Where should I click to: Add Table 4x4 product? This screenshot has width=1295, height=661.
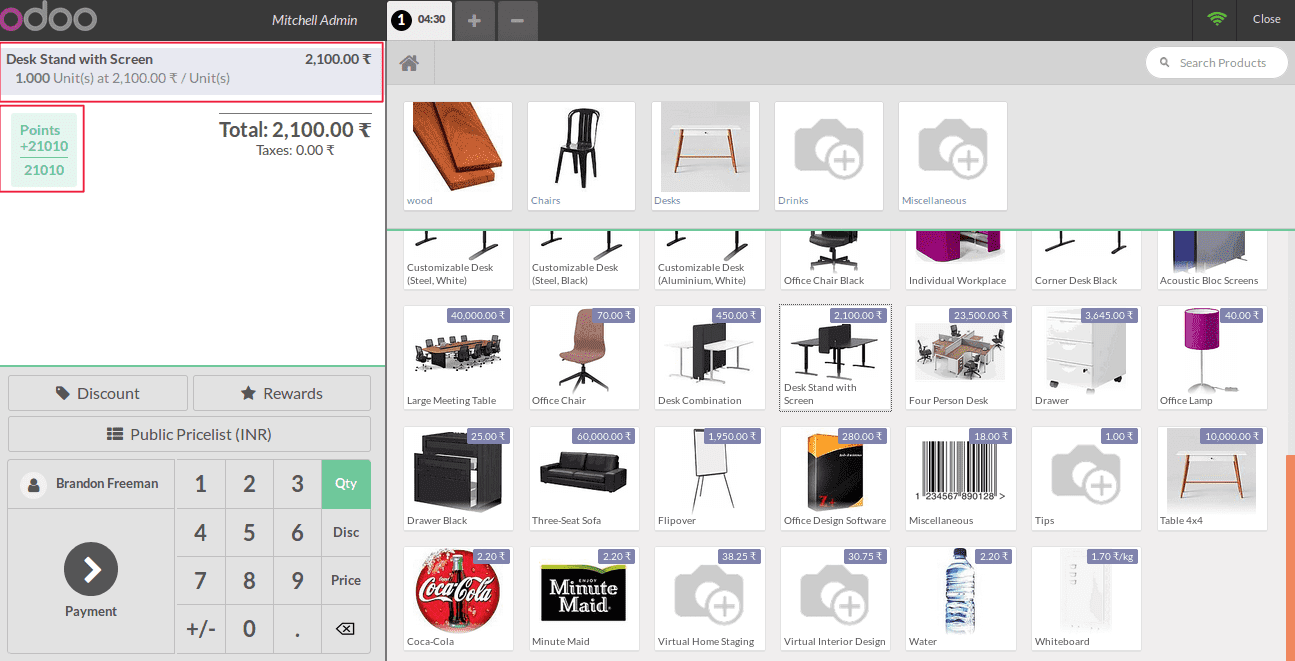[x=1212, y=478]
